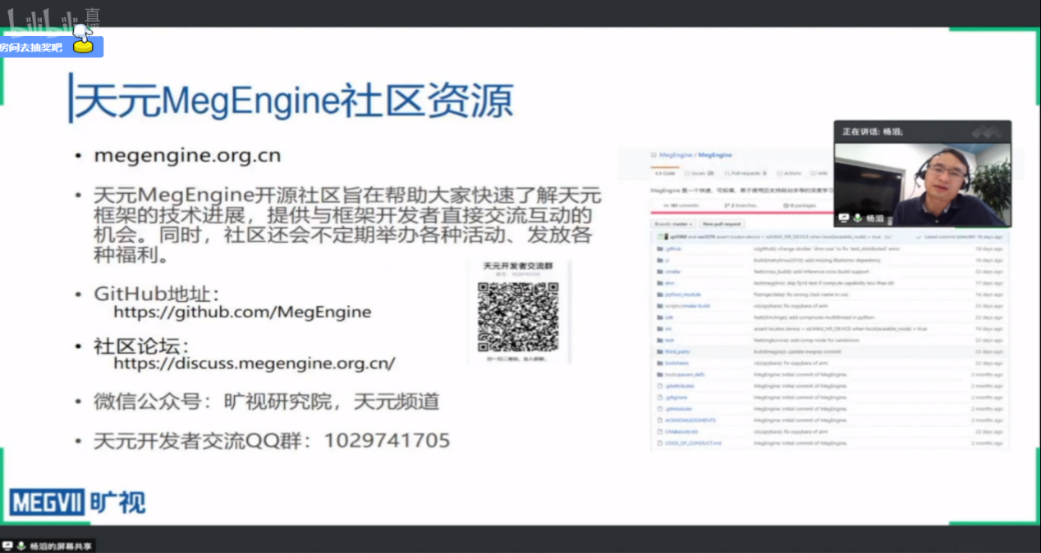
Task: Click the screen icon on speaker video overlay
Action: 844,217
